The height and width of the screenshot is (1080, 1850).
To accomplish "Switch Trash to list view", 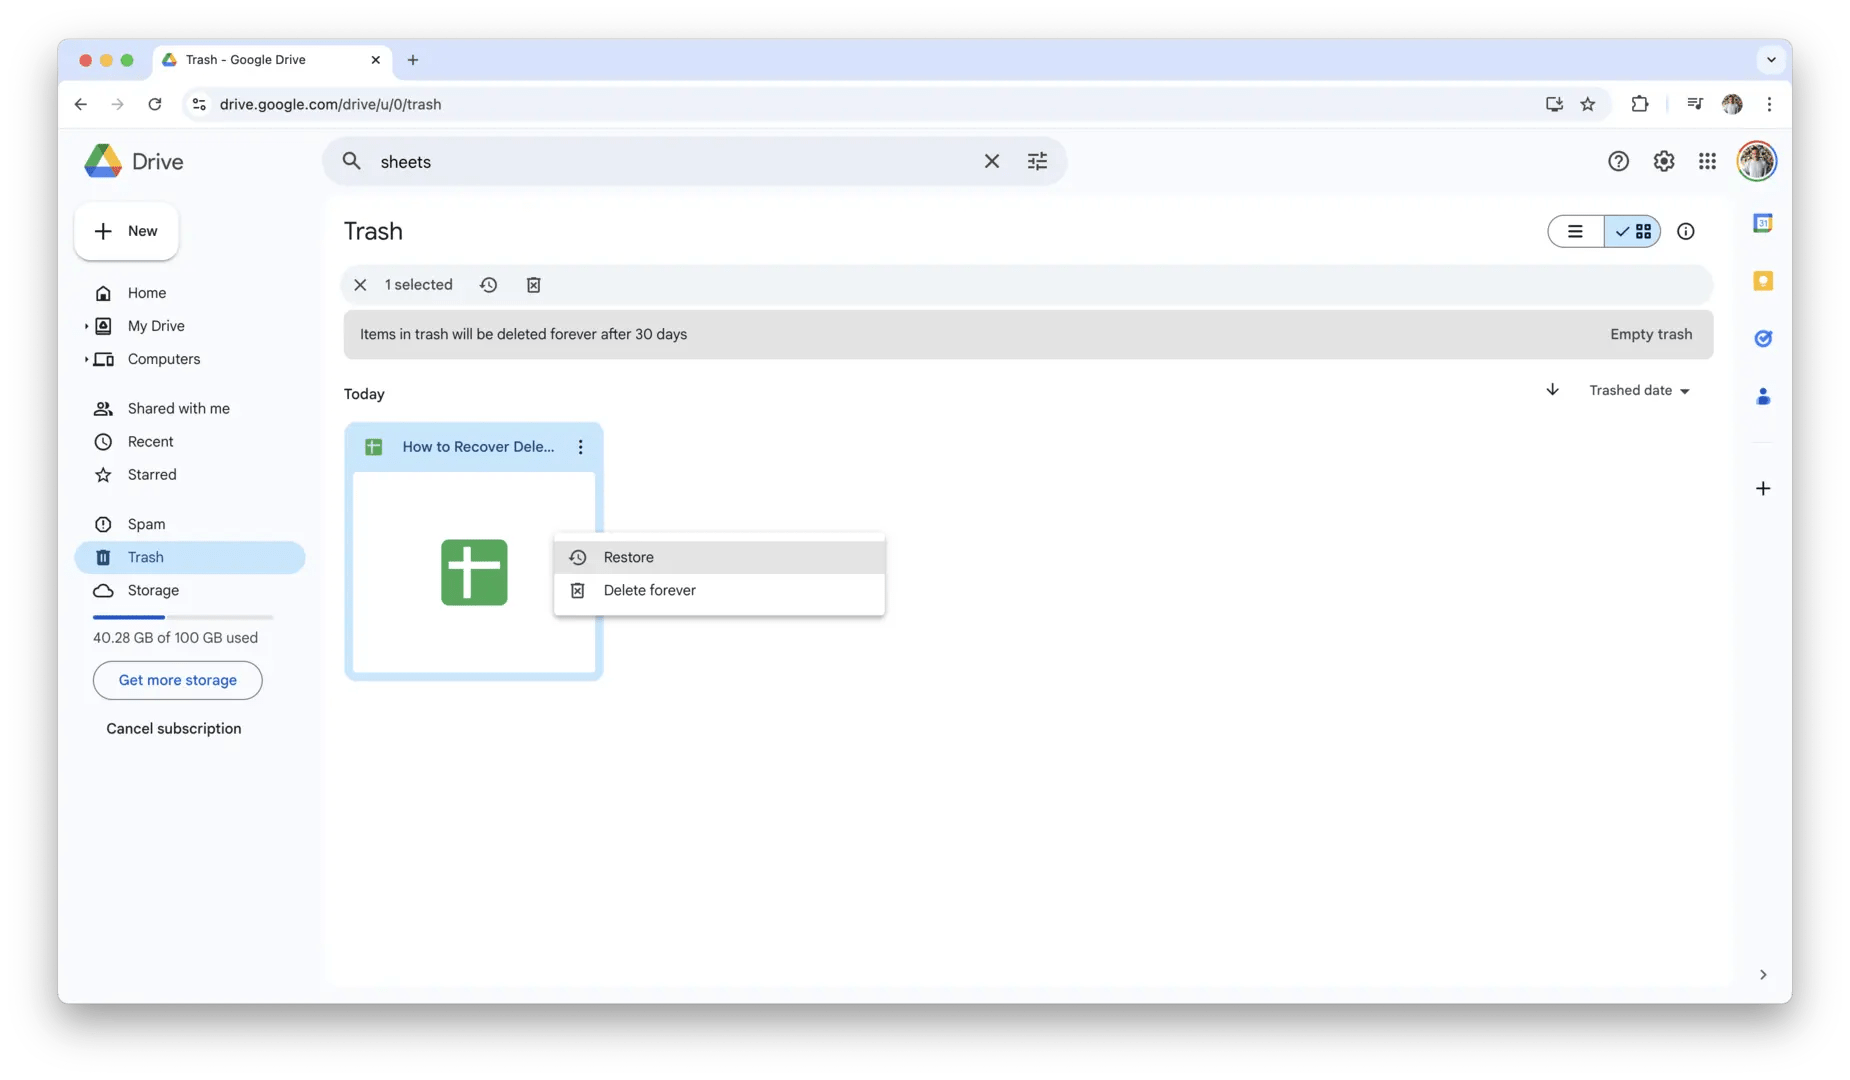I will 1576,231.
